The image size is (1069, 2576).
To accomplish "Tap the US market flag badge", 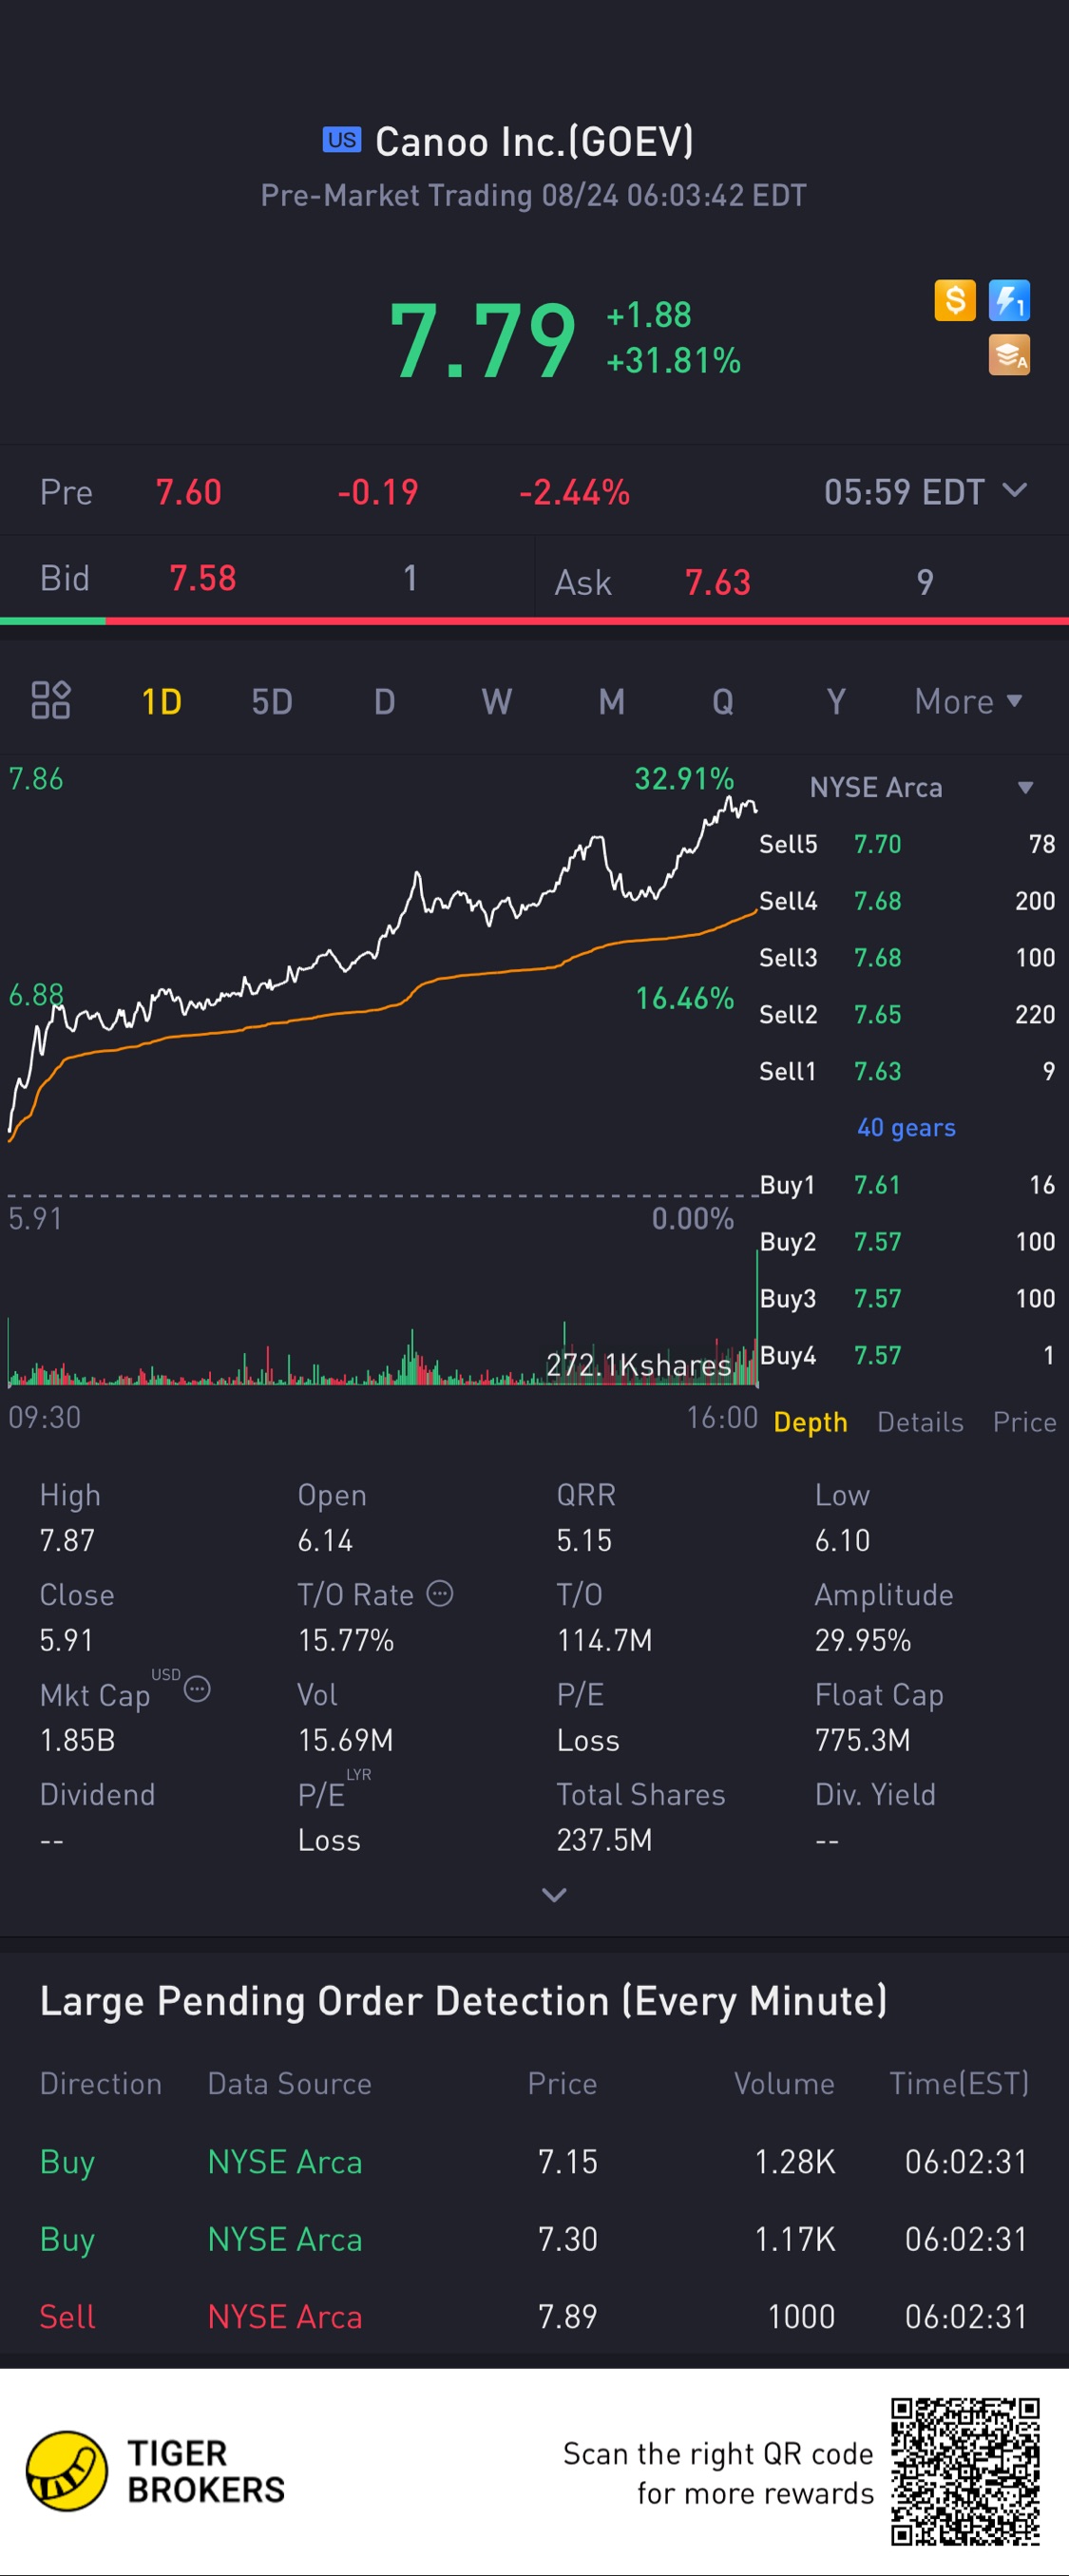I will pos(341,140).
